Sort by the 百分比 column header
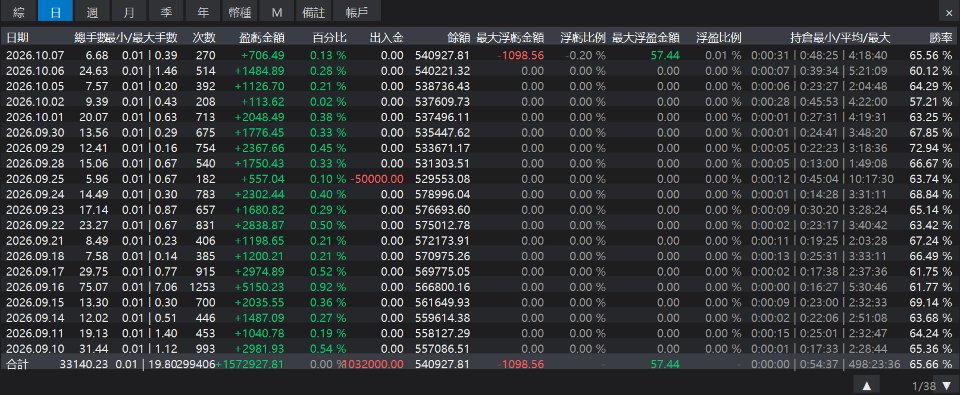Screen dimensions: 960x395 click(x=329, y=38)
